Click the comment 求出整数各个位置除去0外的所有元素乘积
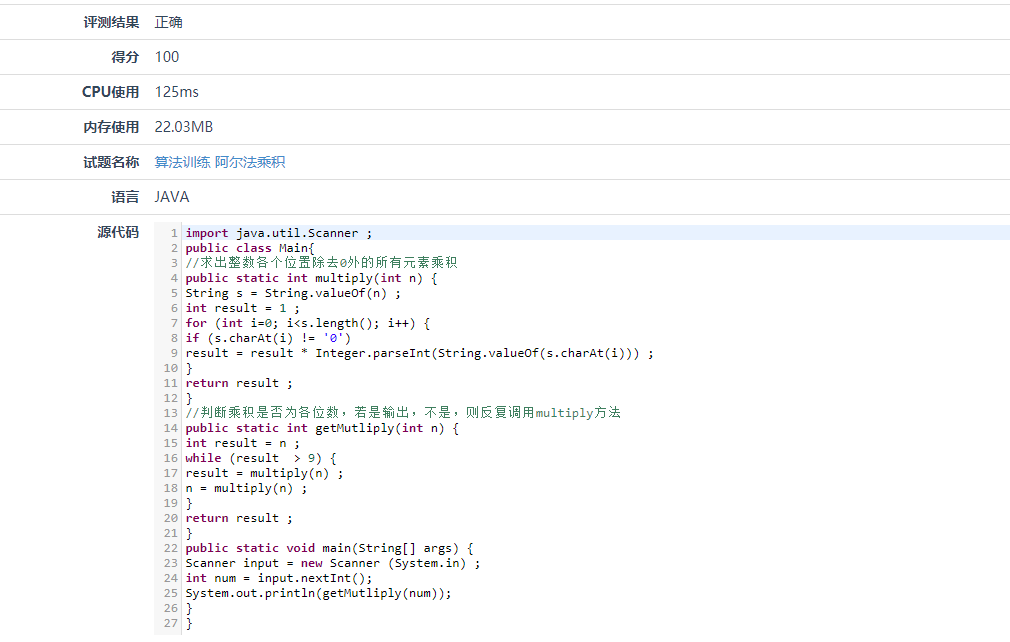1010x642 pixels. (x=321, y=263)
